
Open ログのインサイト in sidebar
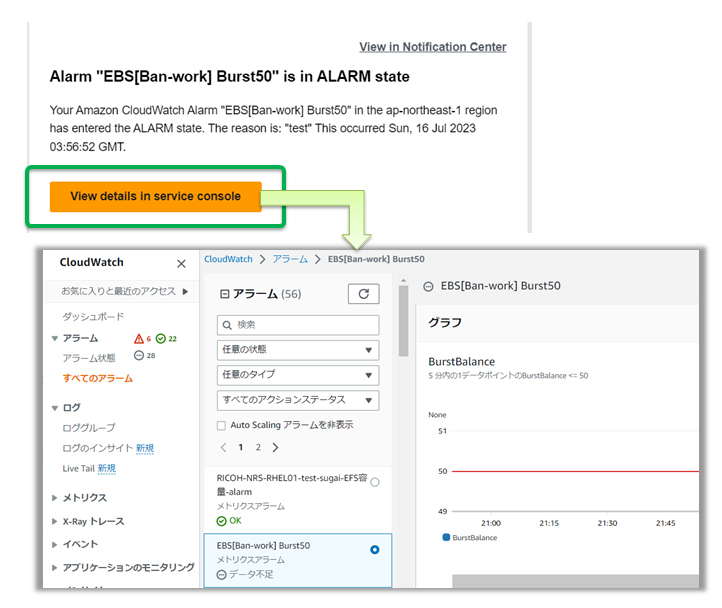[x=98, y=448]
